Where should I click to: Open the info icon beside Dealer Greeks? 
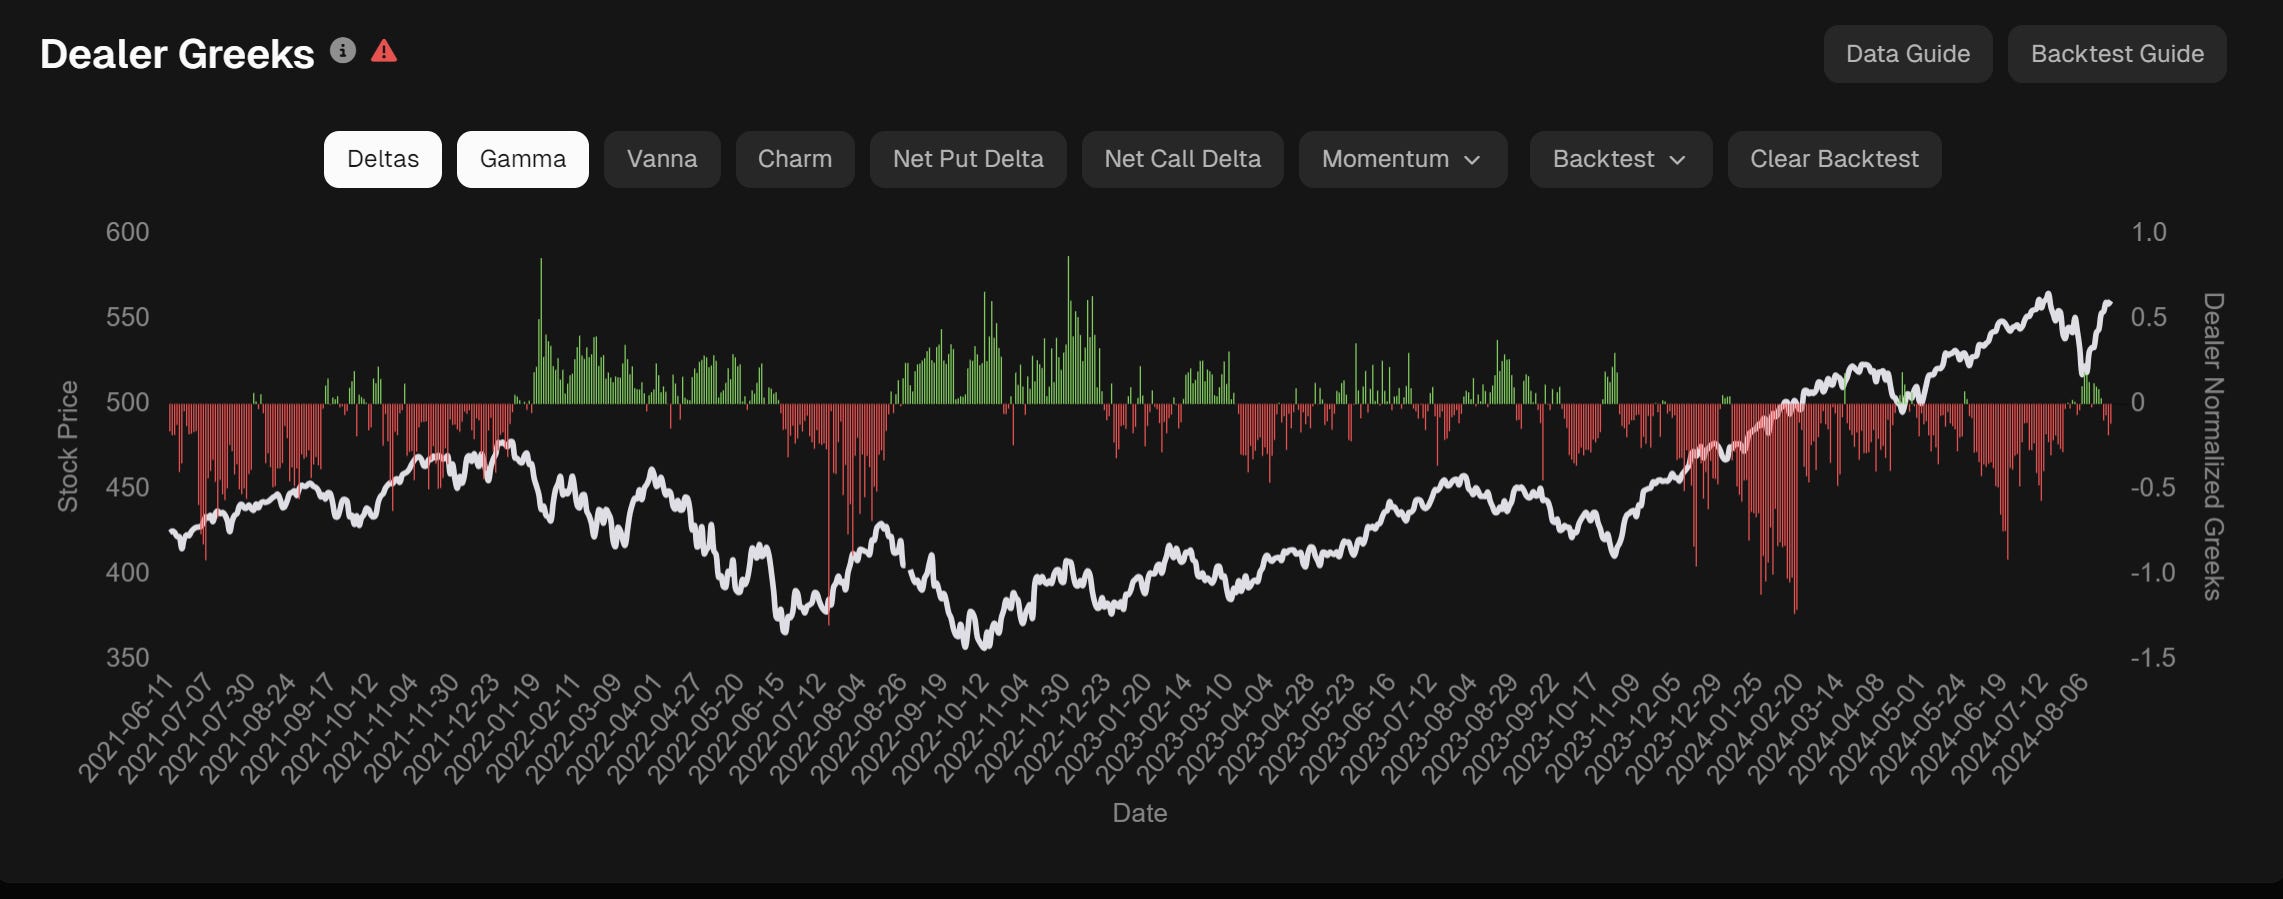(x=343, y=51)
